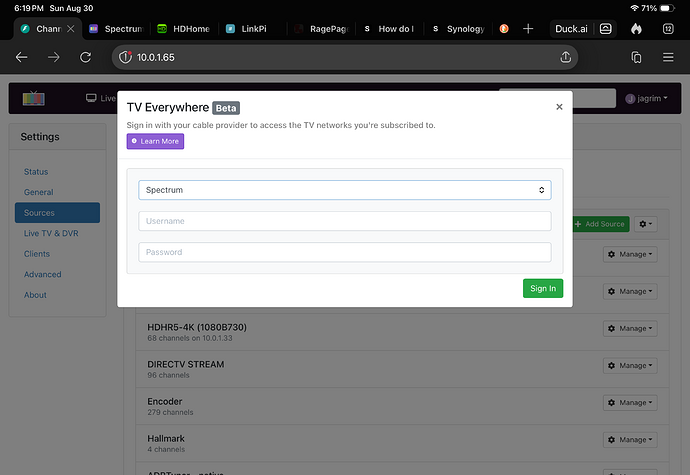Open Status in Settings sidebar
The height and width of the screenshot is (475, 690).
[x=36, y=172]
